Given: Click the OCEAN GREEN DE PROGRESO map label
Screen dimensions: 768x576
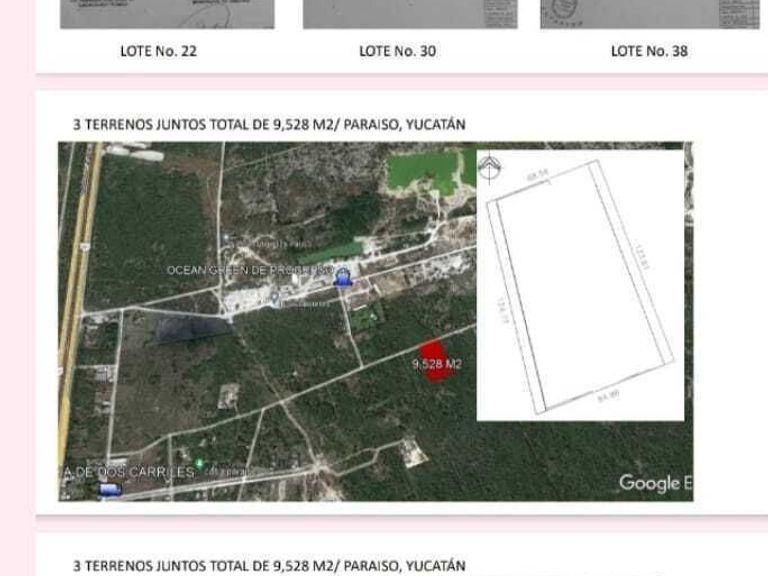Looking at the screenshot, I should [x=250, y=270].
